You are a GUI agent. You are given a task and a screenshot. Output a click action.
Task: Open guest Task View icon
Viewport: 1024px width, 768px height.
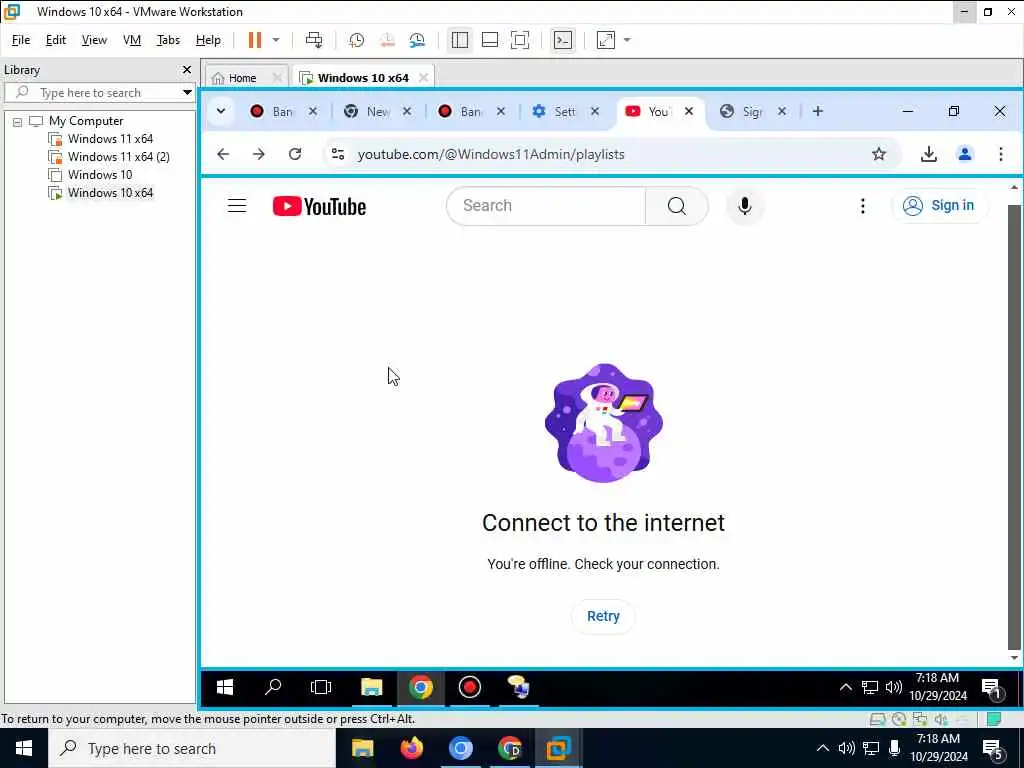coord(321,687)
